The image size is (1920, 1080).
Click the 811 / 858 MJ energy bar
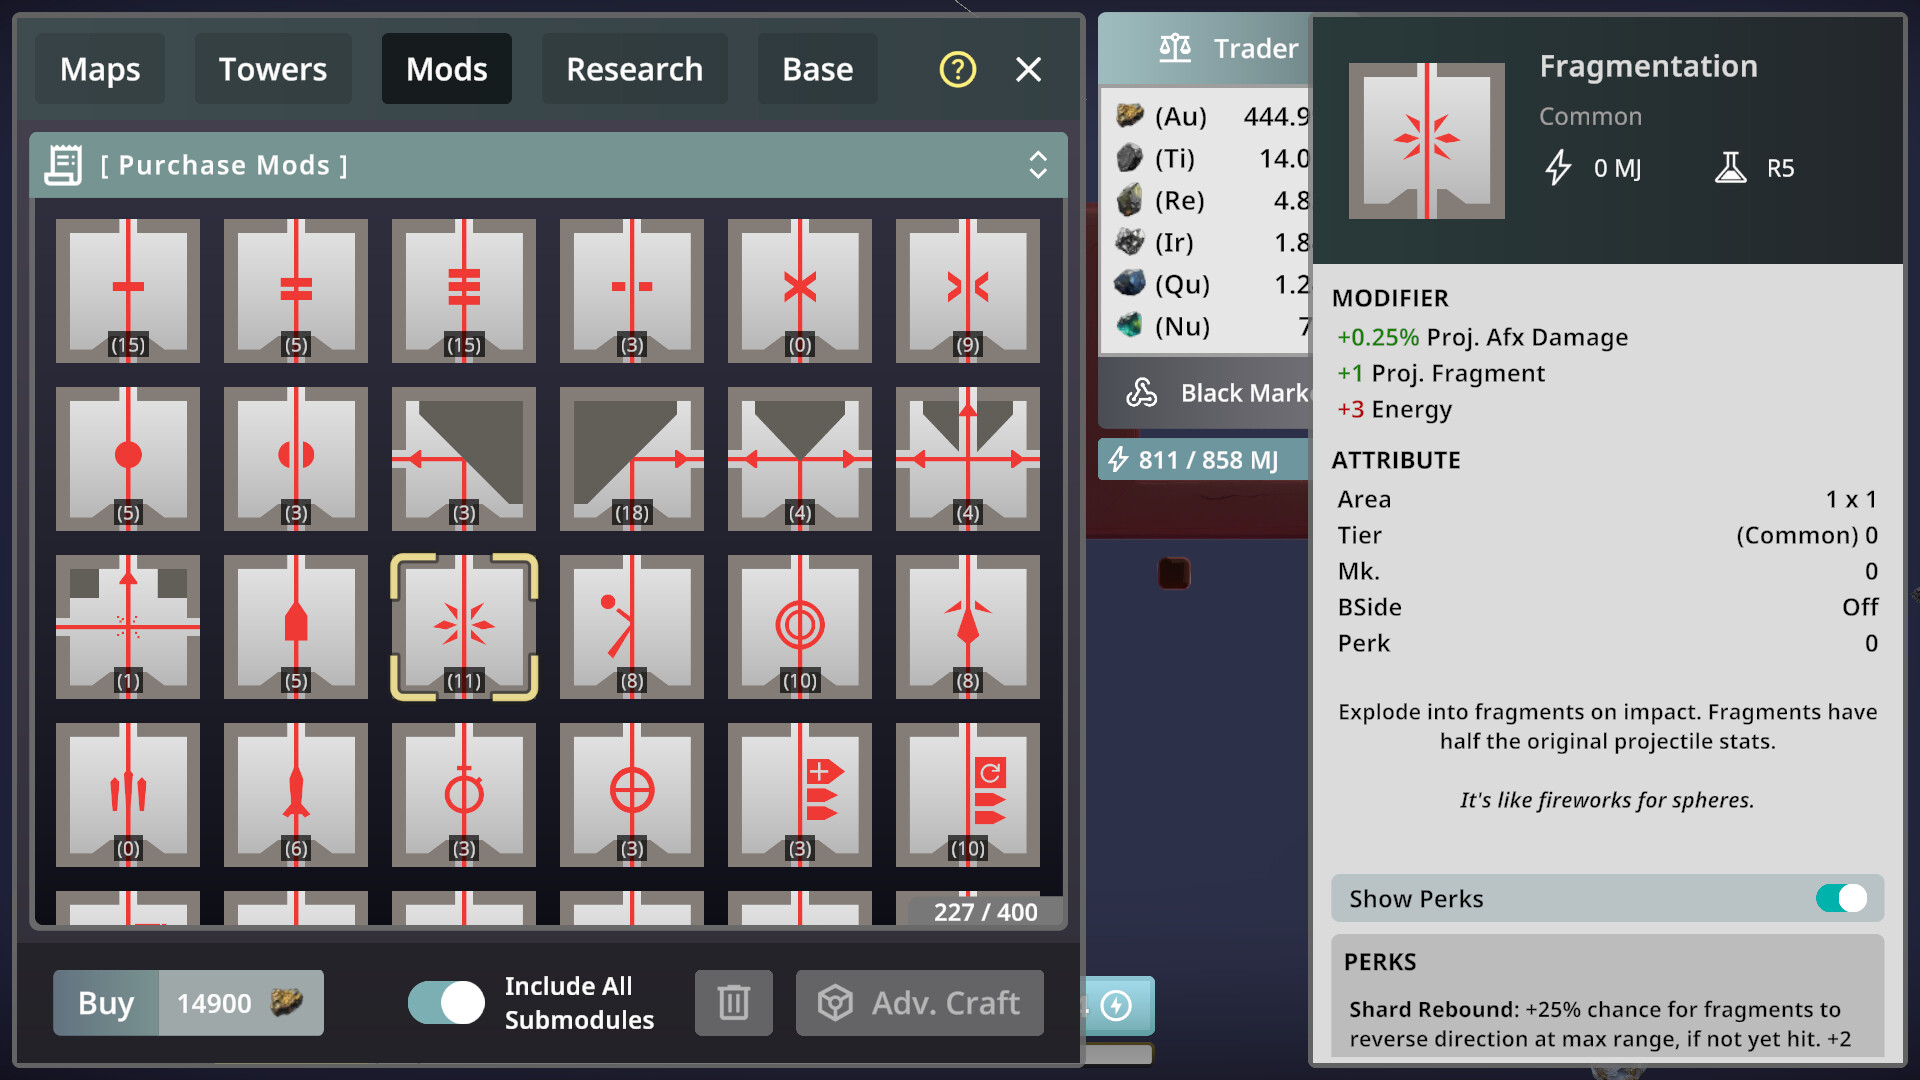(x=1205, y=460)
